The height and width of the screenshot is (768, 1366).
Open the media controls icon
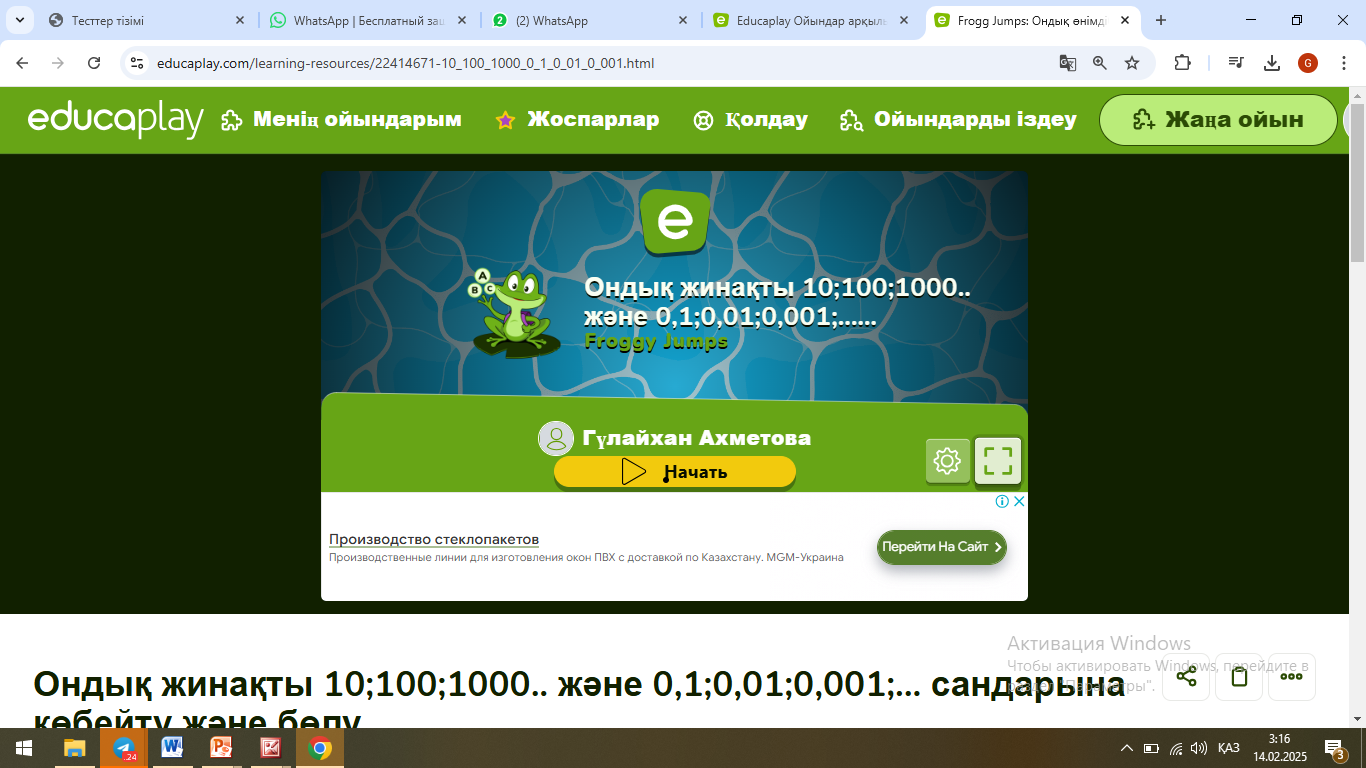point(1237,63)
